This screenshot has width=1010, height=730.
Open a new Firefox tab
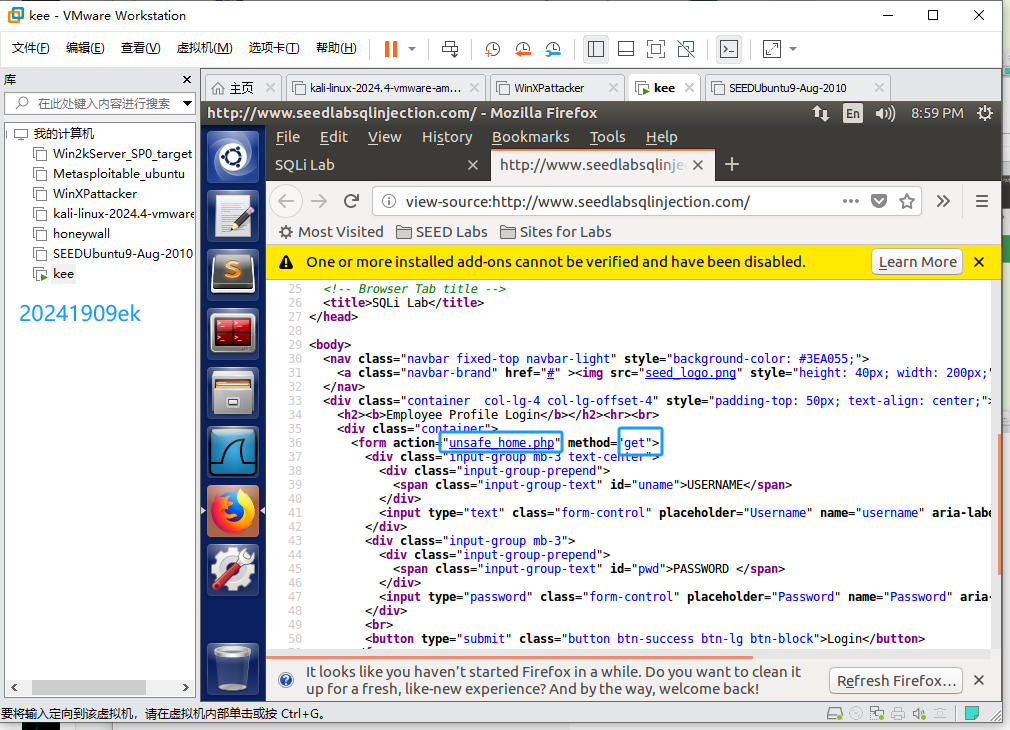click(x=732, y=164)
